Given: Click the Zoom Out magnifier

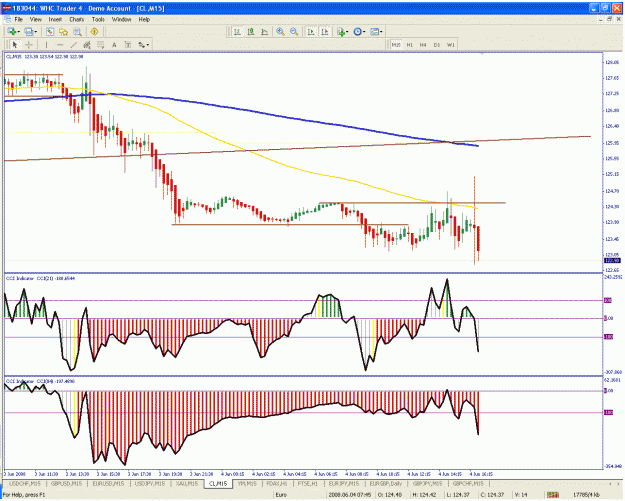Looking at the screenshot, I should click(x=294, y=31).
